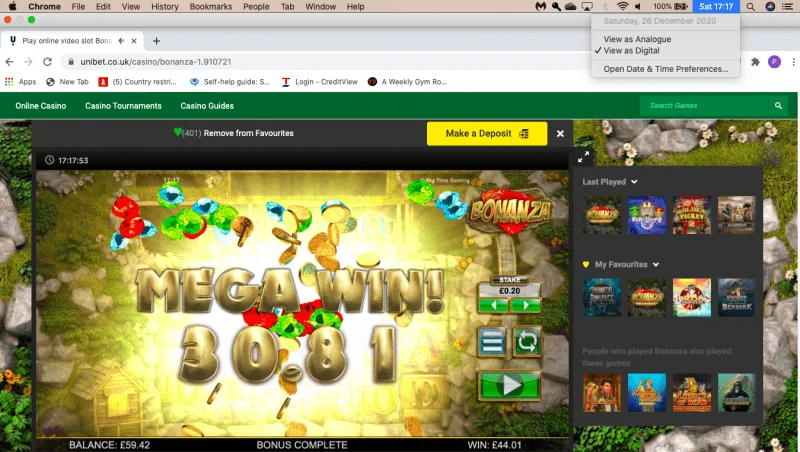Click the Search Games field
This screenshot has width=800, height=452.
tap(705, 106)
